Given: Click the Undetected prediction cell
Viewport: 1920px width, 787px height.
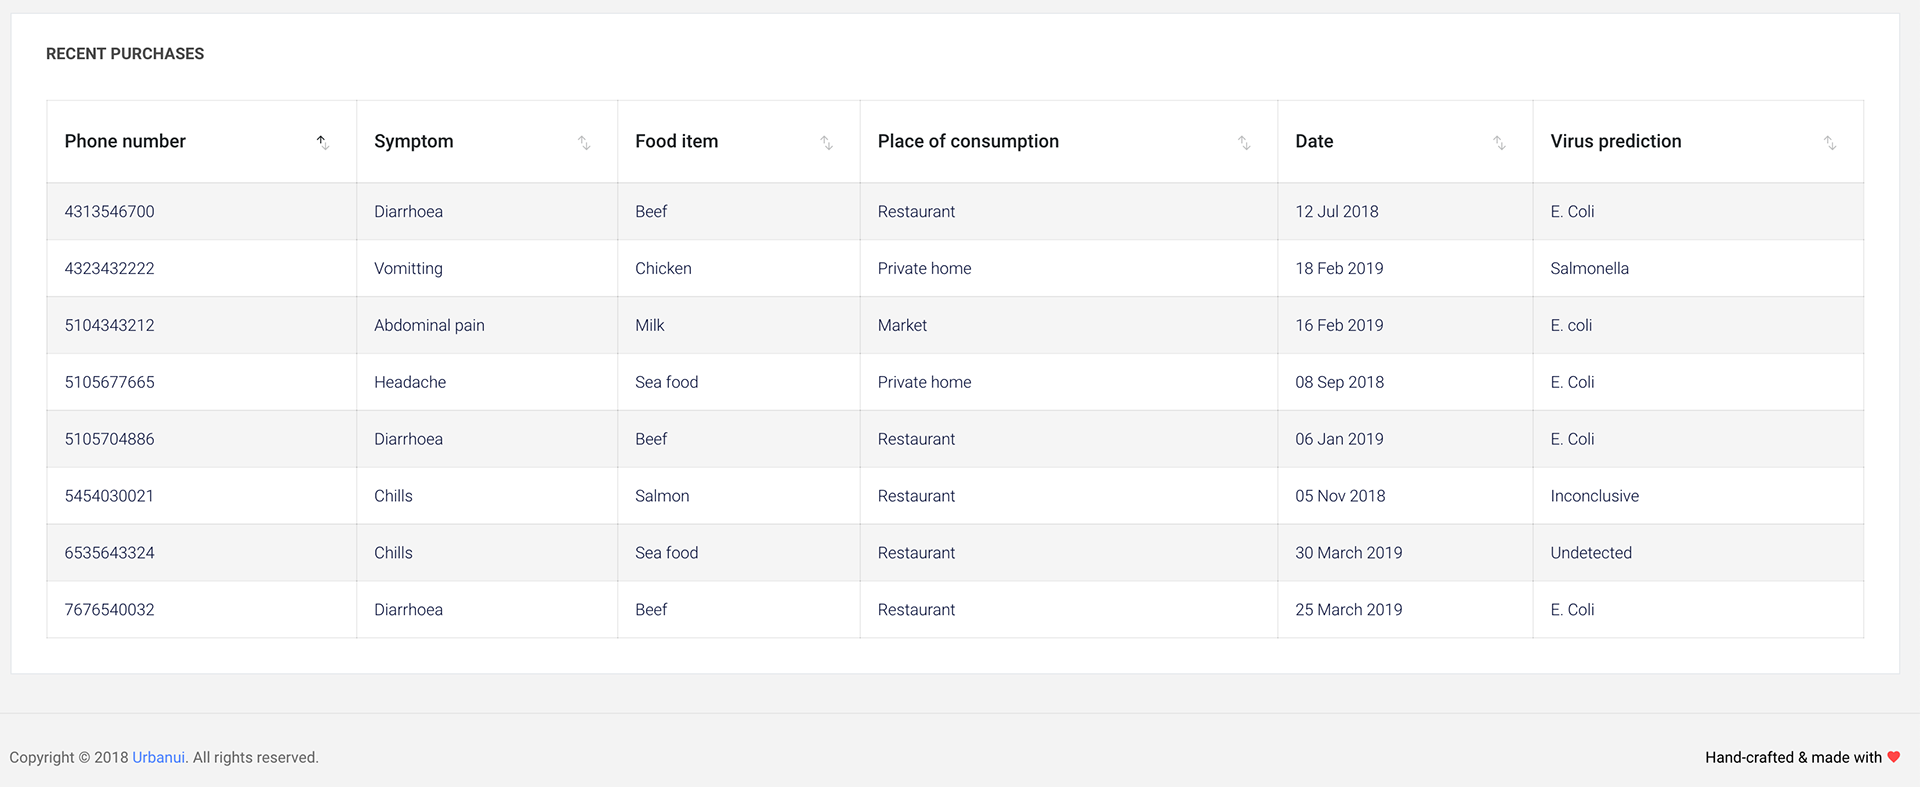Looking at the screenshot, I should (1590, 553).
